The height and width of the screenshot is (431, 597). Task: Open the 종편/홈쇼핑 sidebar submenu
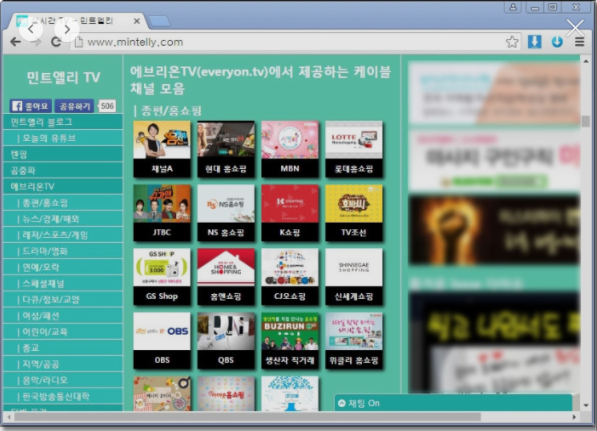coord(63,203)
